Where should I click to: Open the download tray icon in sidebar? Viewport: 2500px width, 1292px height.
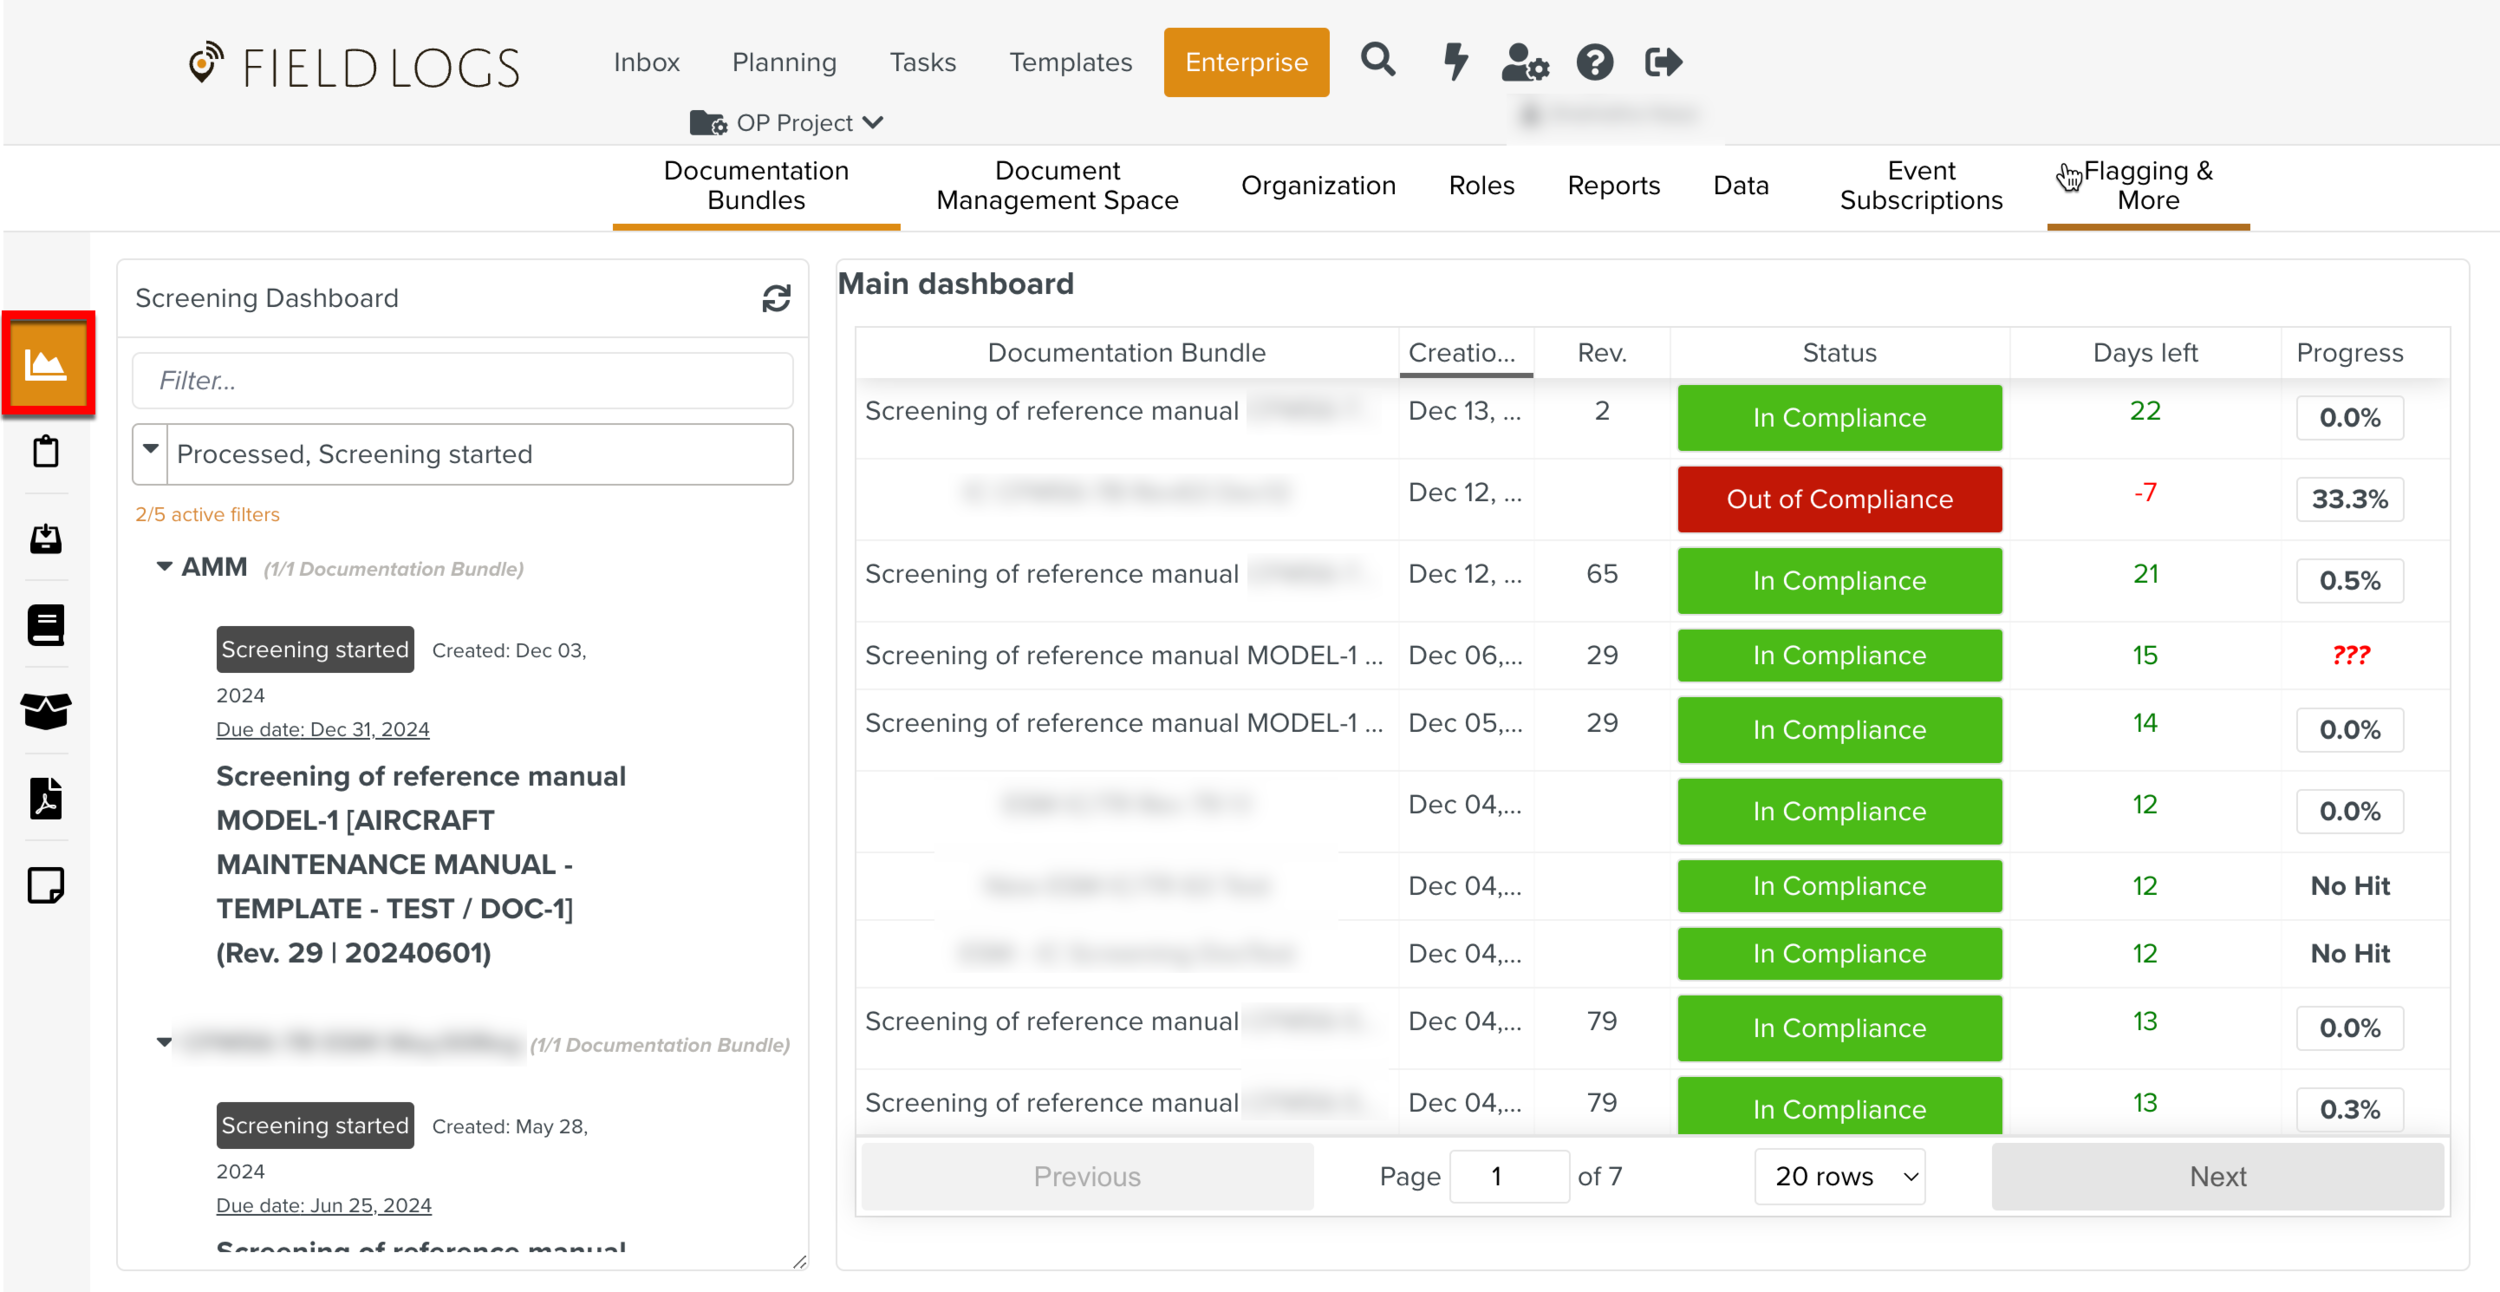point(46,538)
